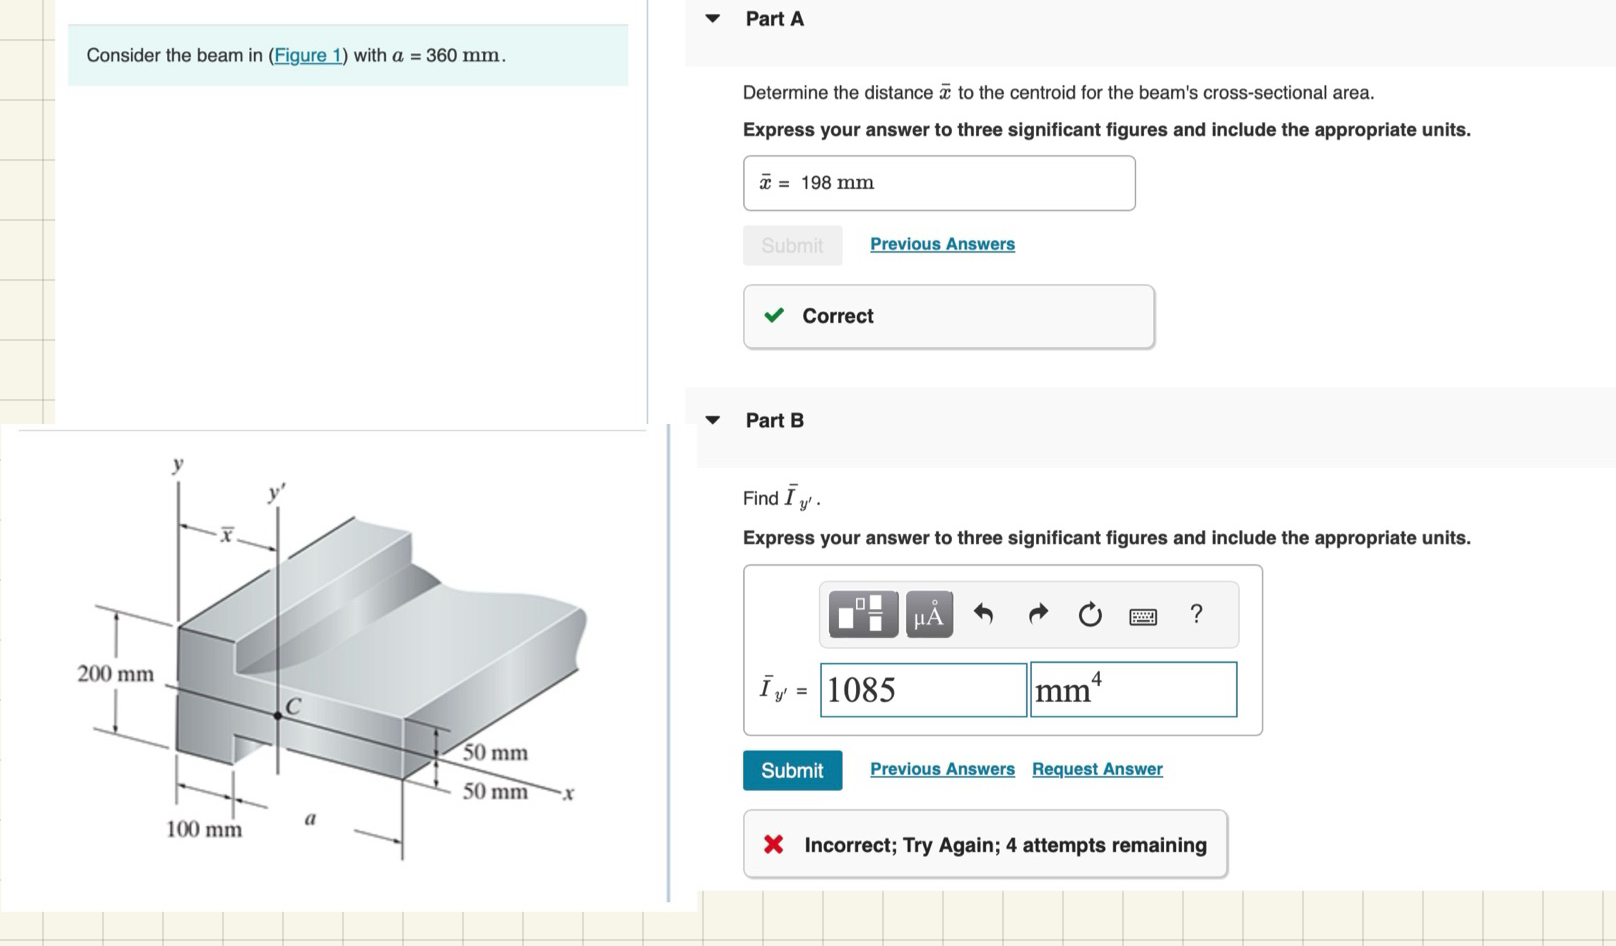Click the mm4 units input field
The height and width of the screenshot is (946, 1616).
(x=1132, y=690)
